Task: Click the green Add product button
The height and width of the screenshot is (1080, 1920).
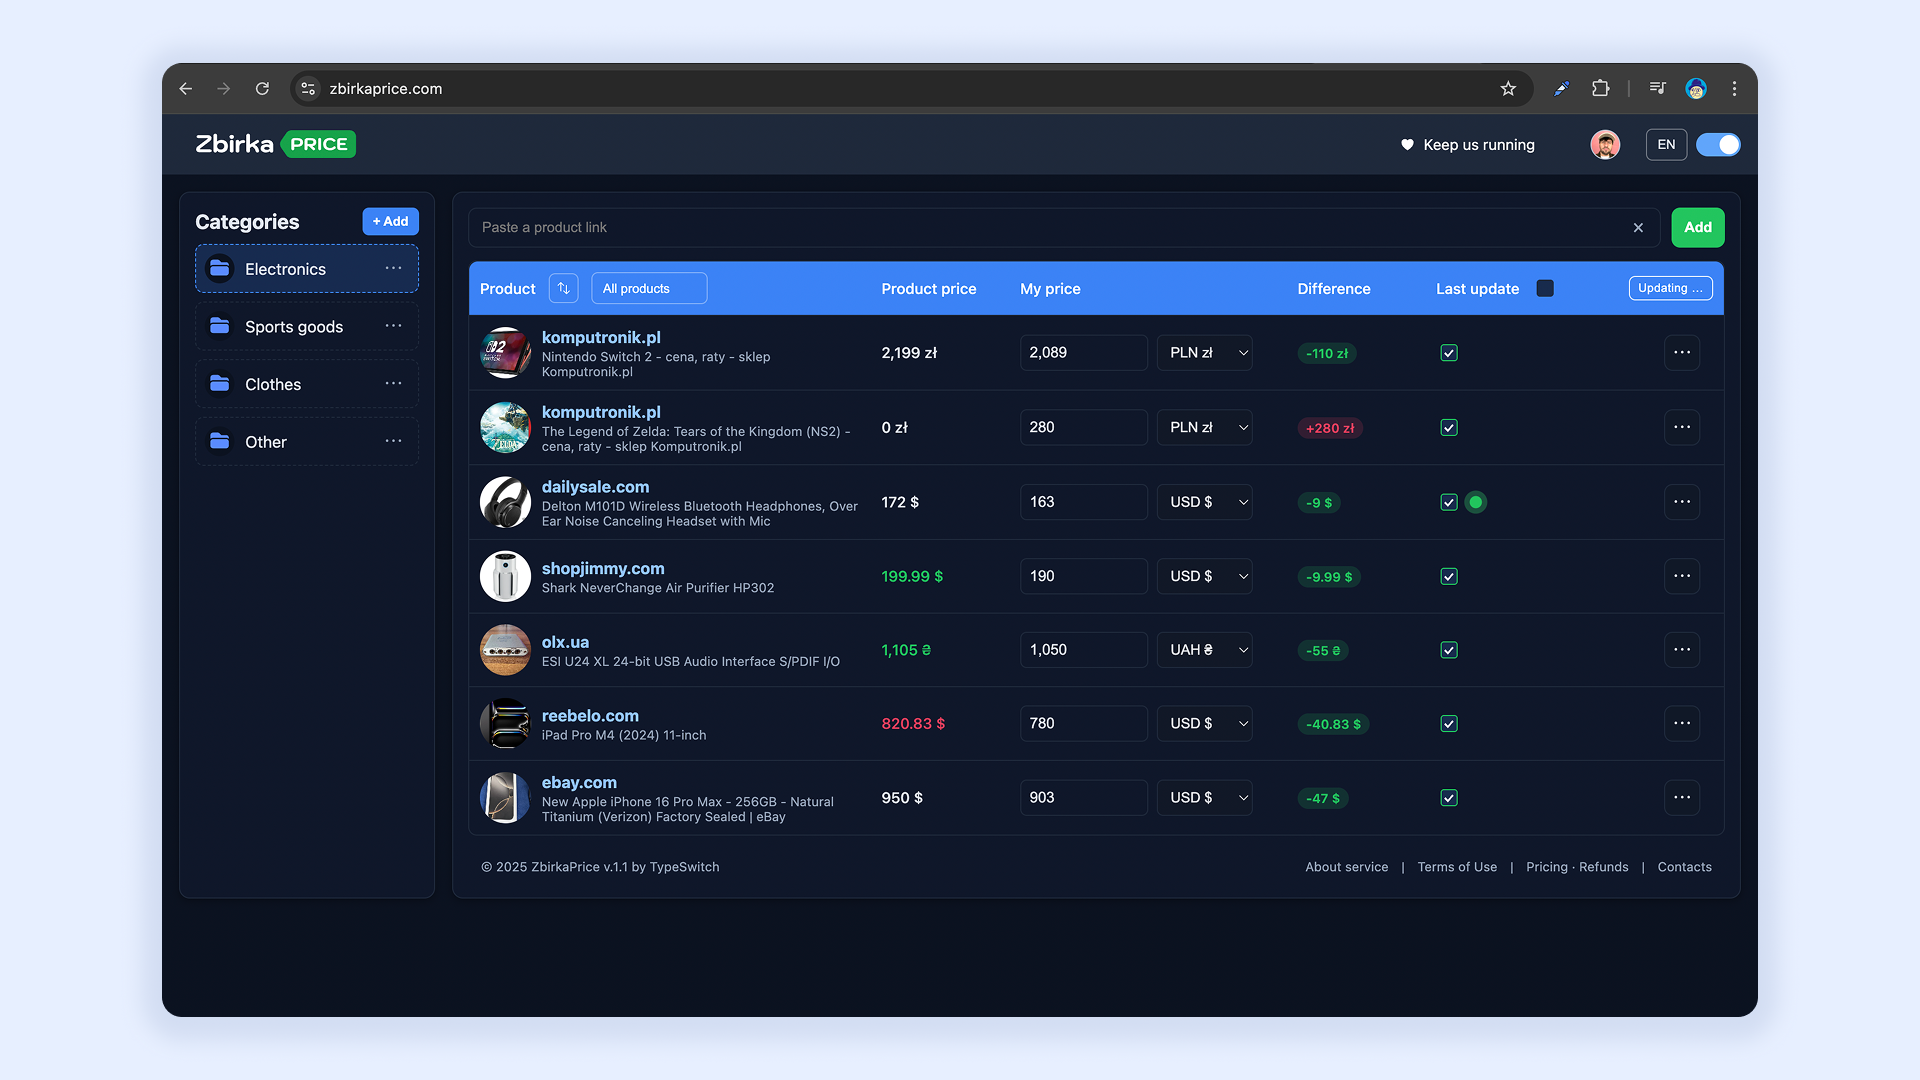Action: point(1698,228)
